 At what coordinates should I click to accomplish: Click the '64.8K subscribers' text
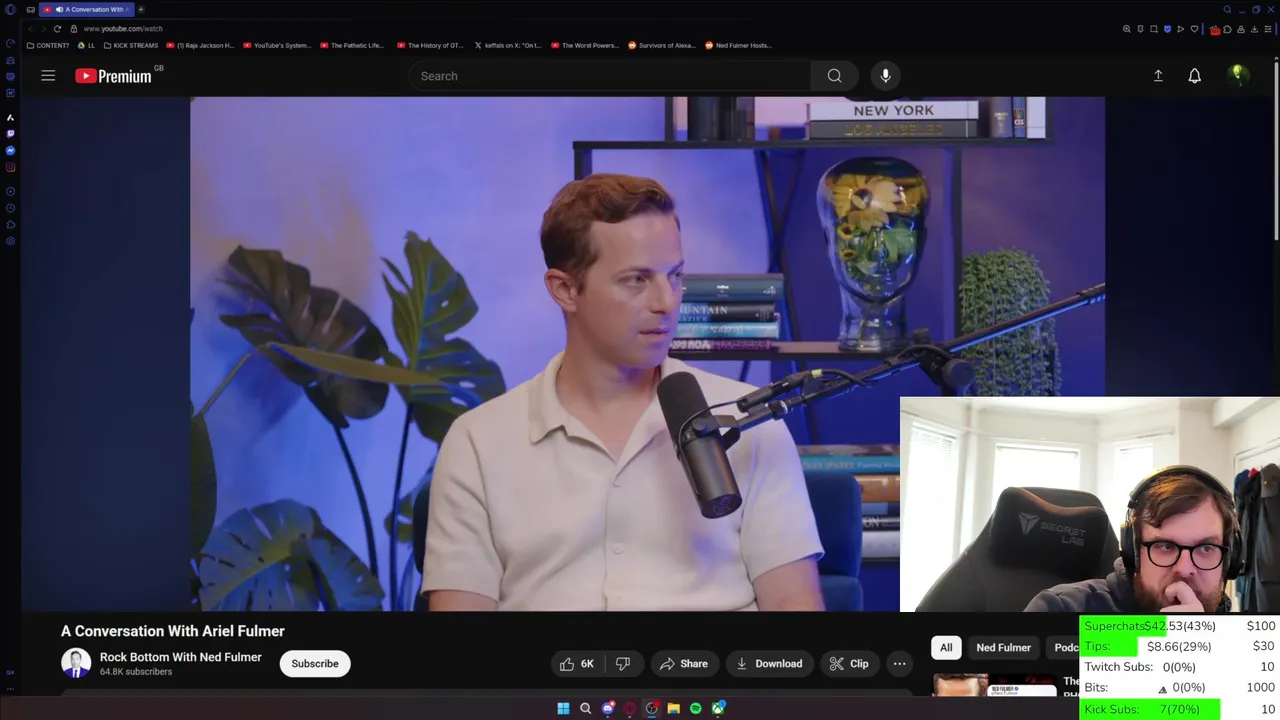tap(136, 672)
